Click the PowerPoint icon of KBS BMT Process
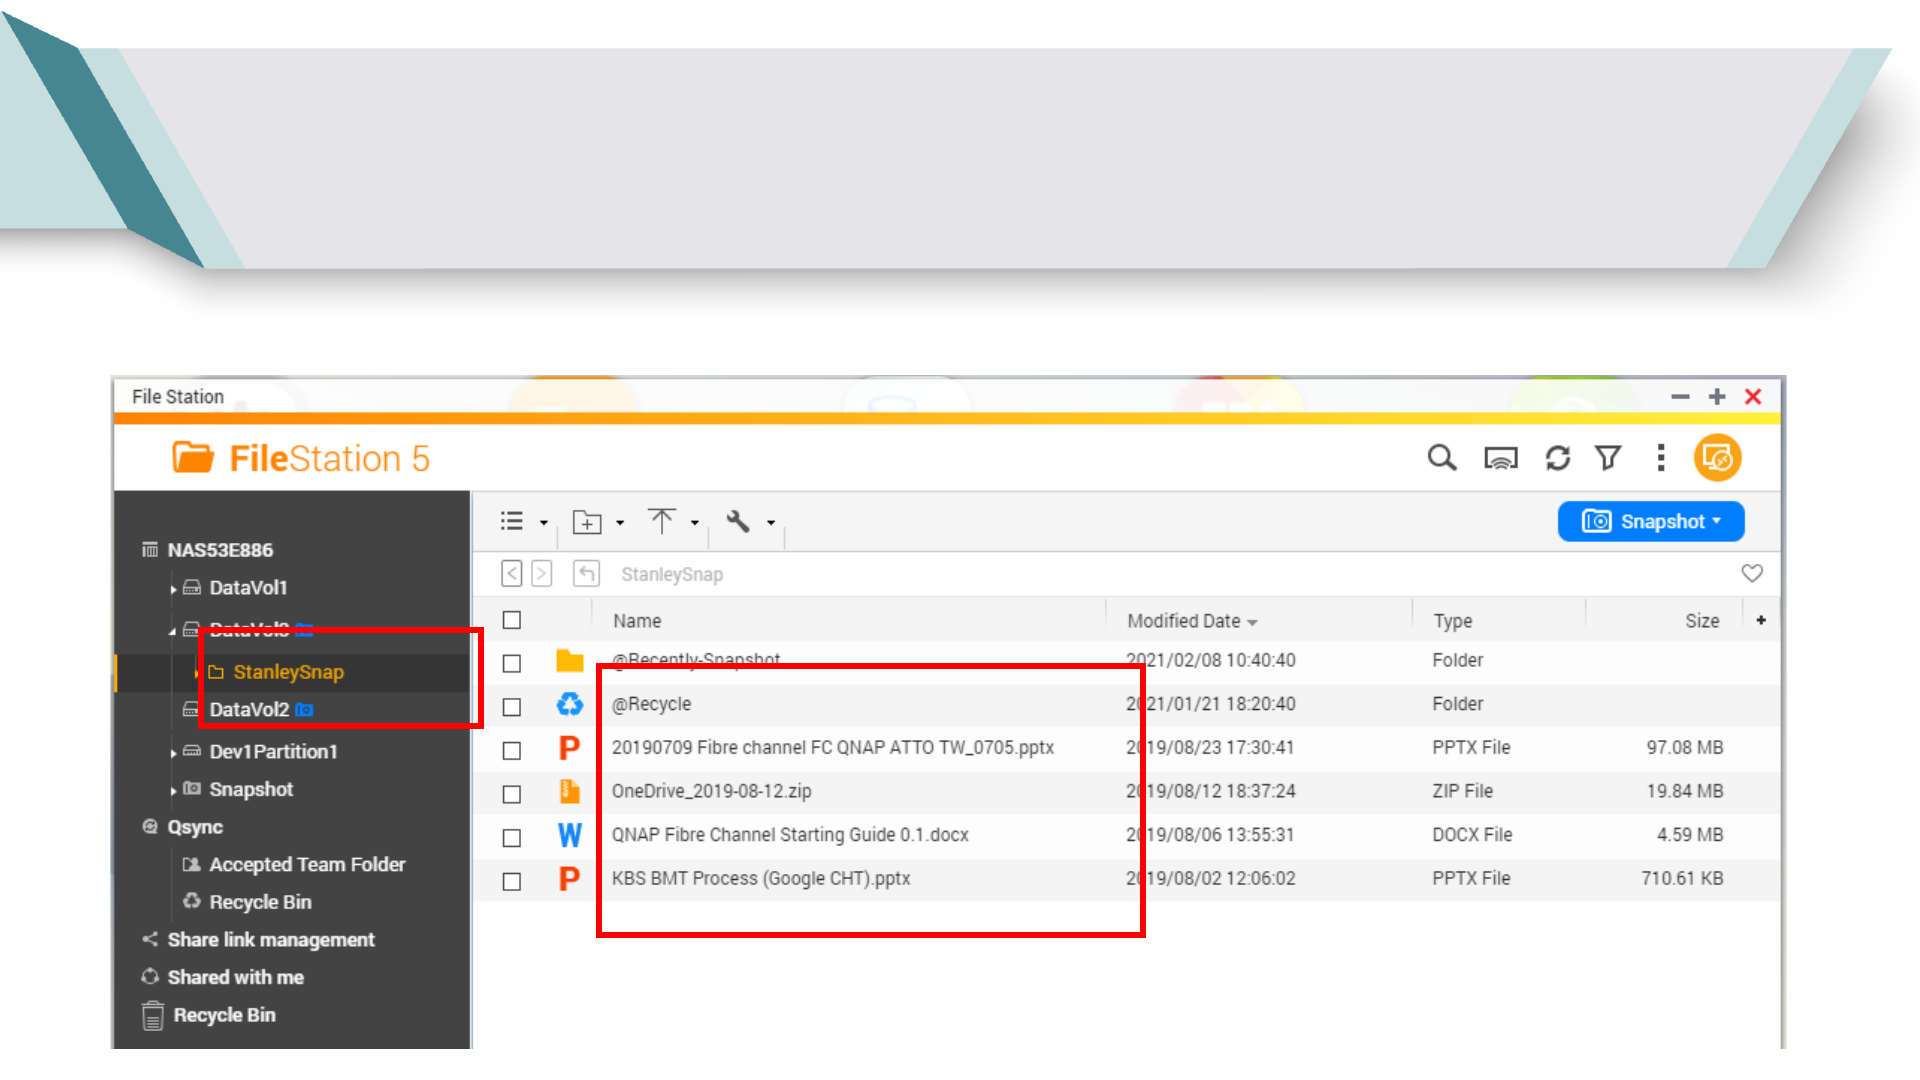 570,879
